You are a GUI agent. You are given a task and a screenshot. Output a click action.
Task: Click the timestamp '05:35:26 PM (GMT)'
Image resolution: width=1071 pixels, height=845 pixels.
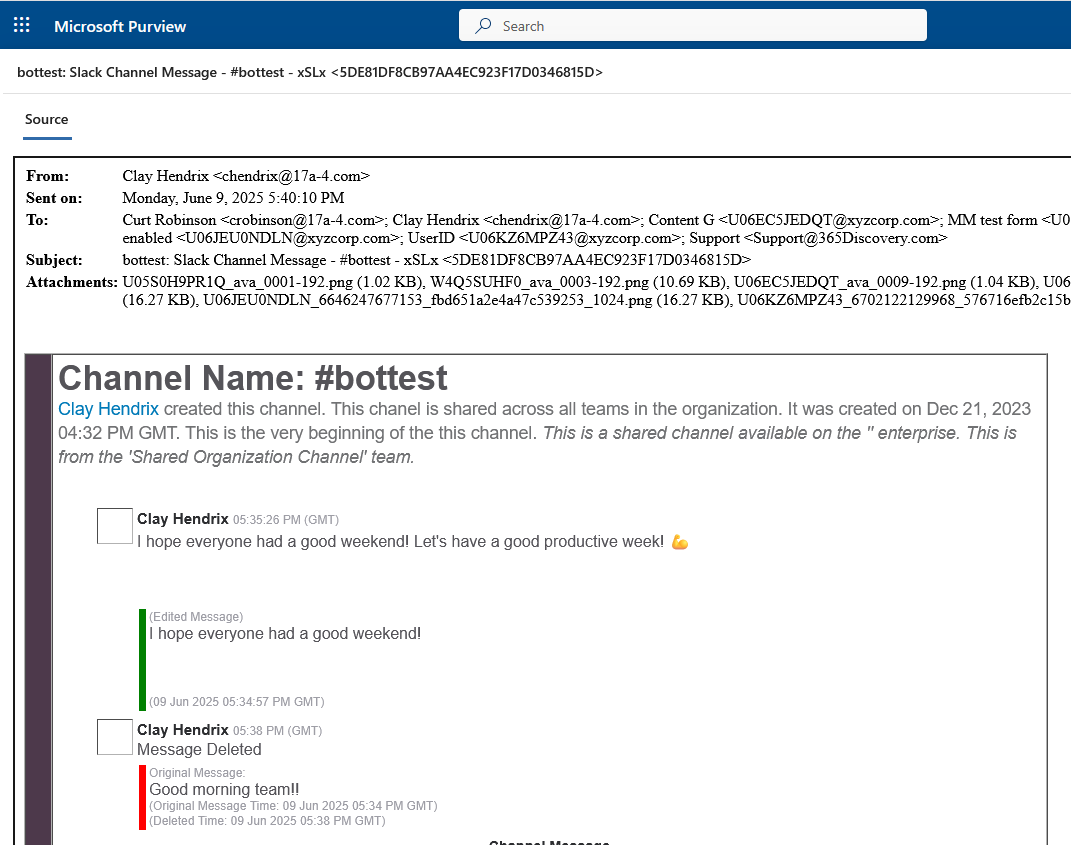(286, 520)
